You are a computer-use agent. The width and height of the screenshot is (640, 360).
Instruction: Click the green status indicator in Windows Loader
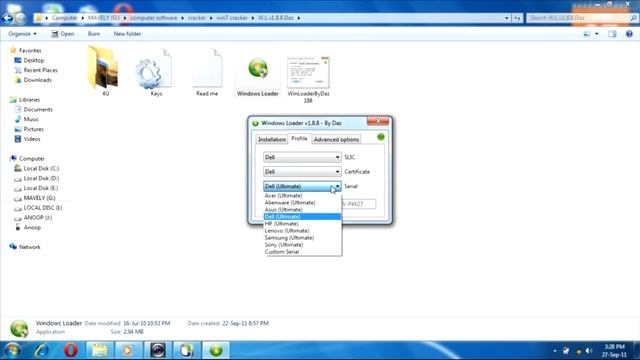(381, 137)
